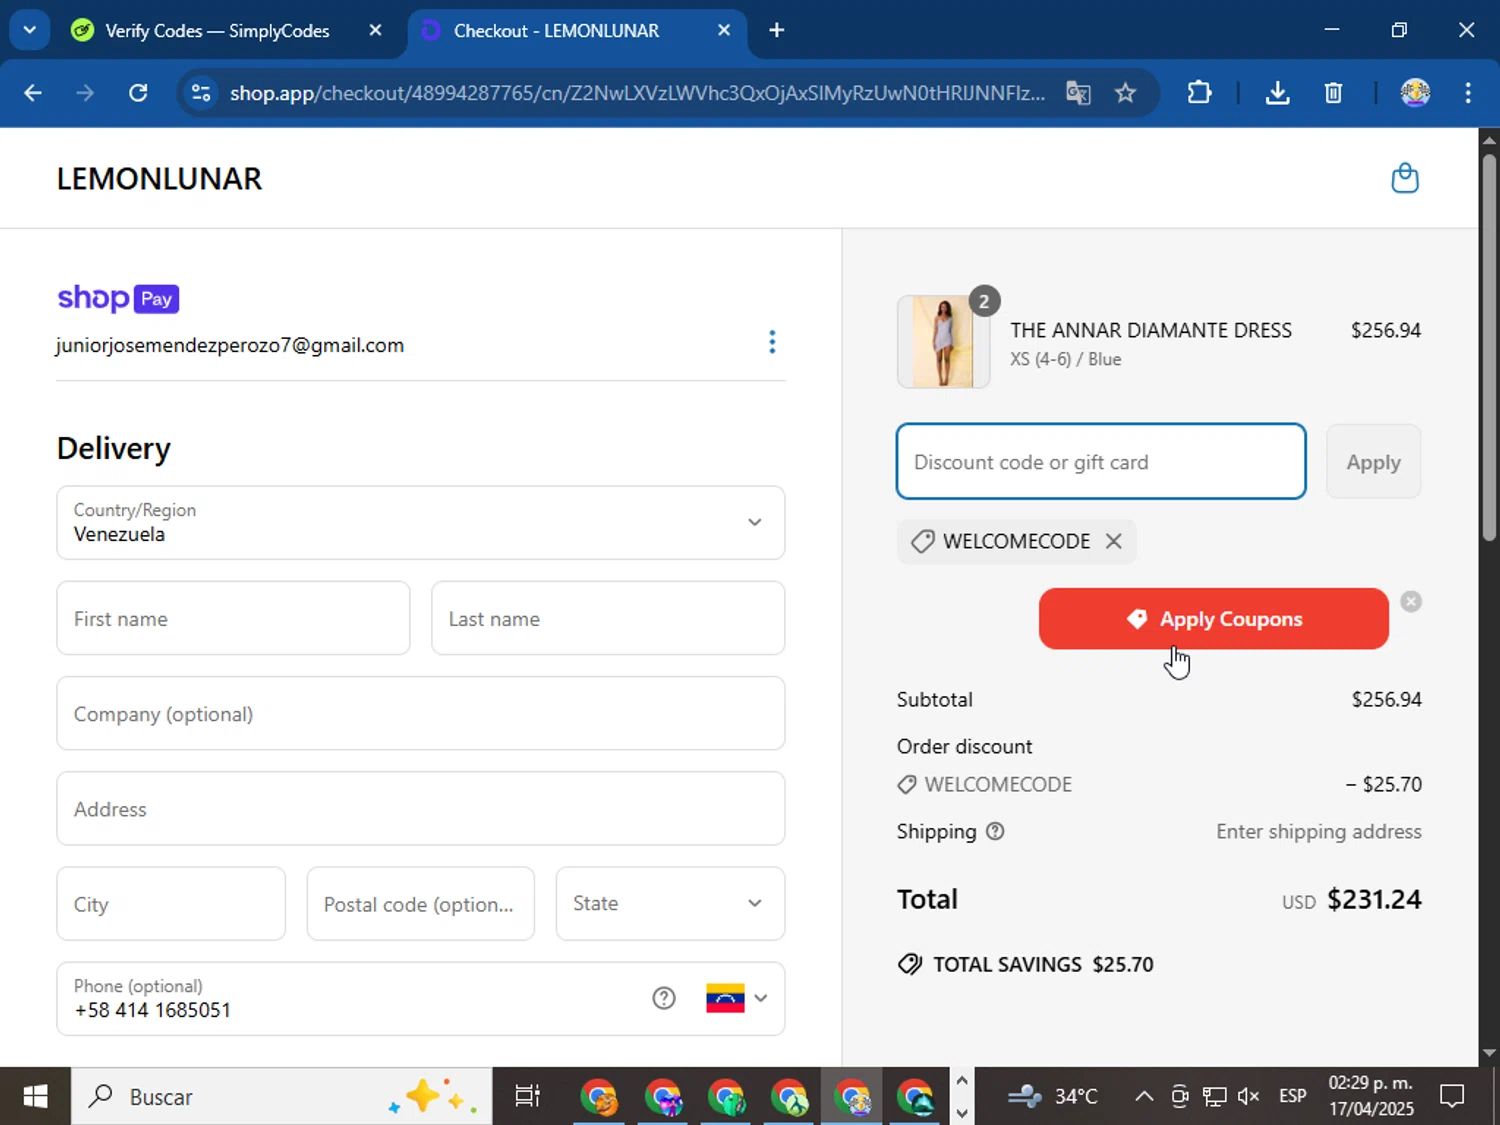Open Chrome three-dot menu
Viewport: 1500px width, 1125px height.
[x=1468, y=93]
